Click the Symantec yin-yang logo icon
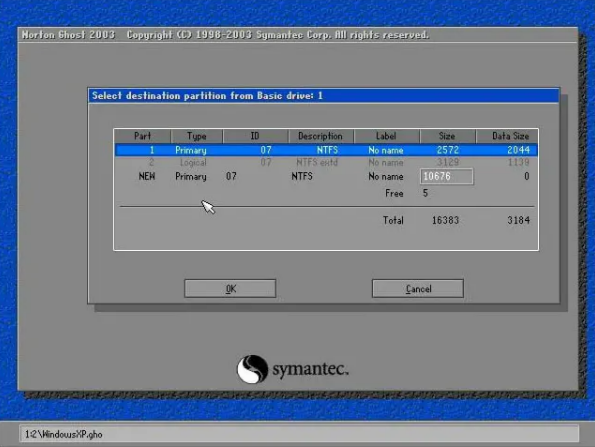 (252, 369)
